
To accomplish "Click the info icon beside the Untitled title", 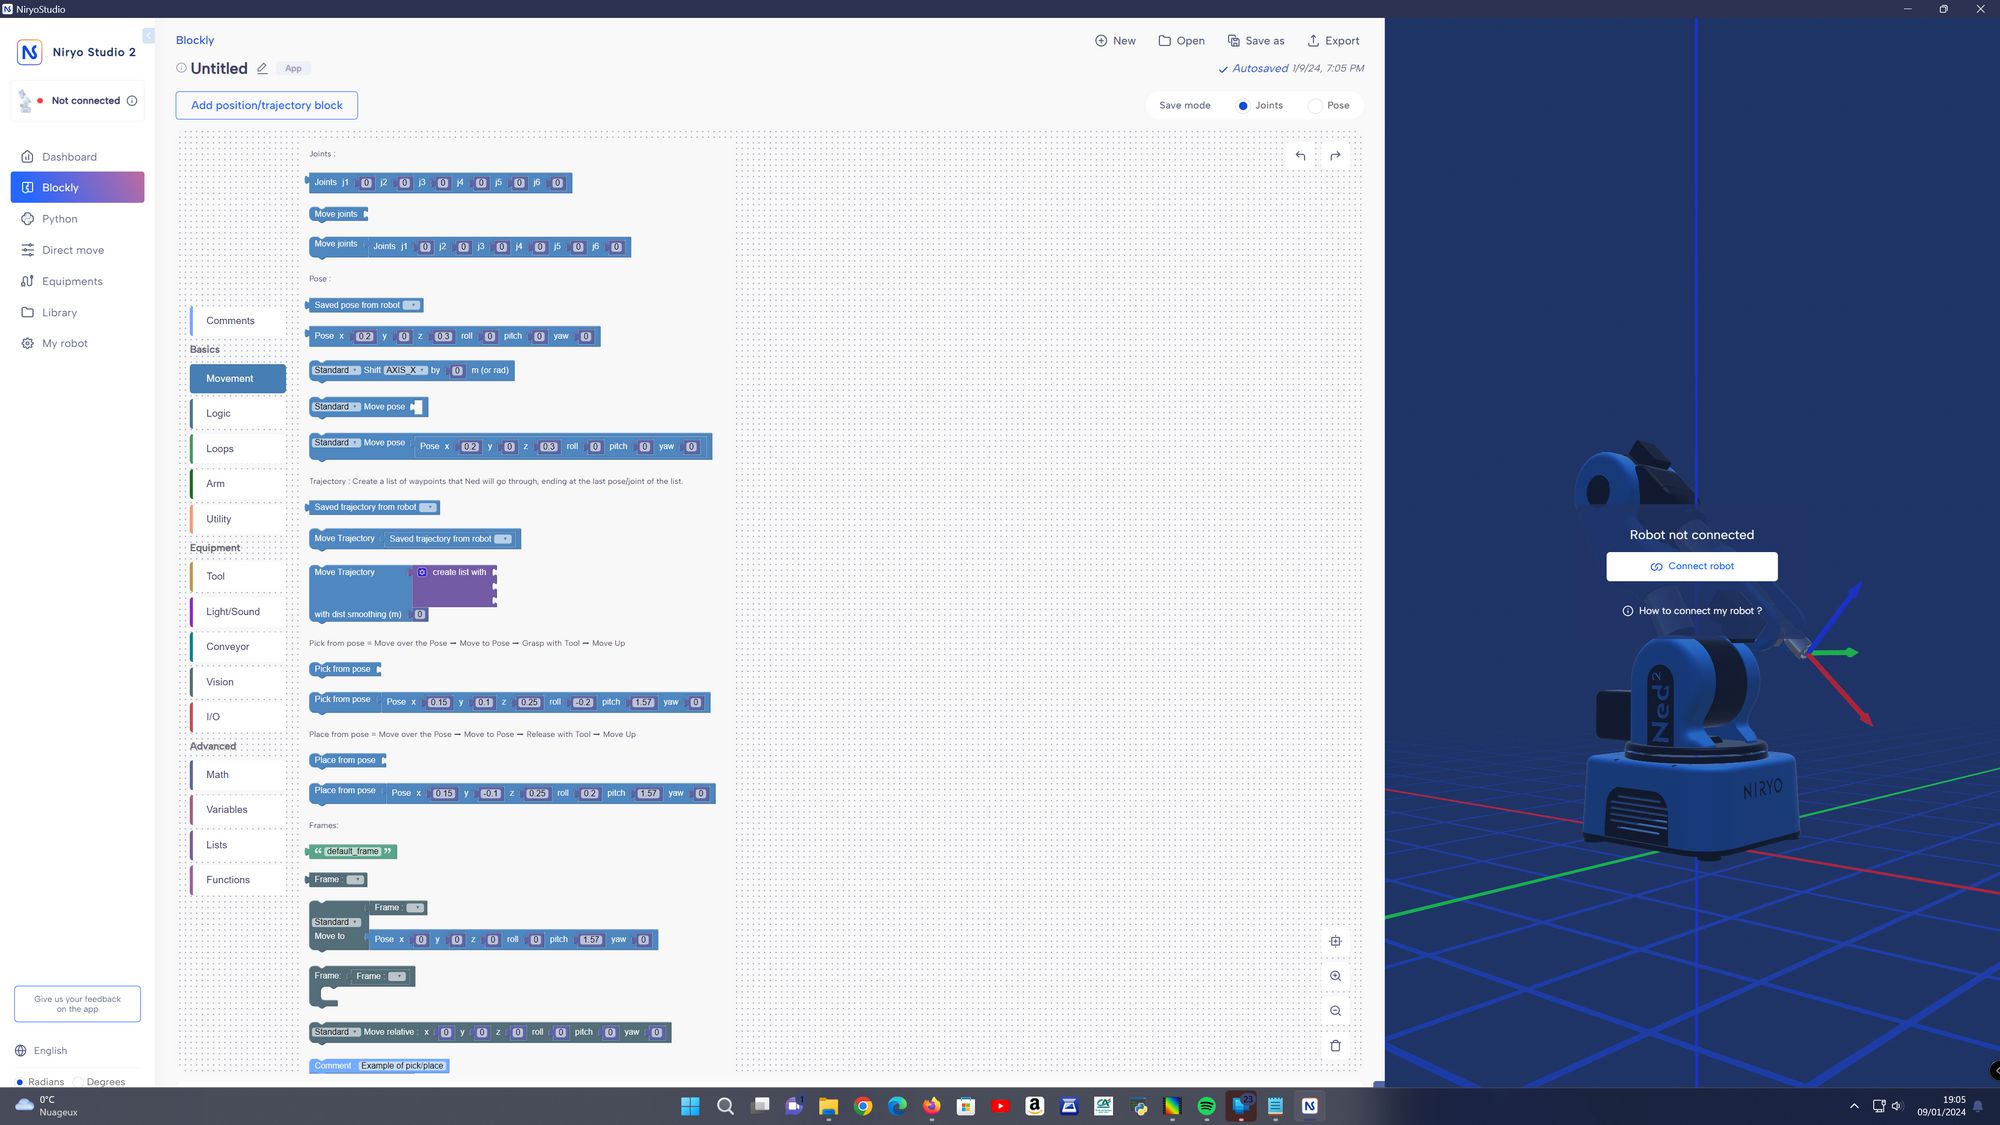I will tap(181, 68).
